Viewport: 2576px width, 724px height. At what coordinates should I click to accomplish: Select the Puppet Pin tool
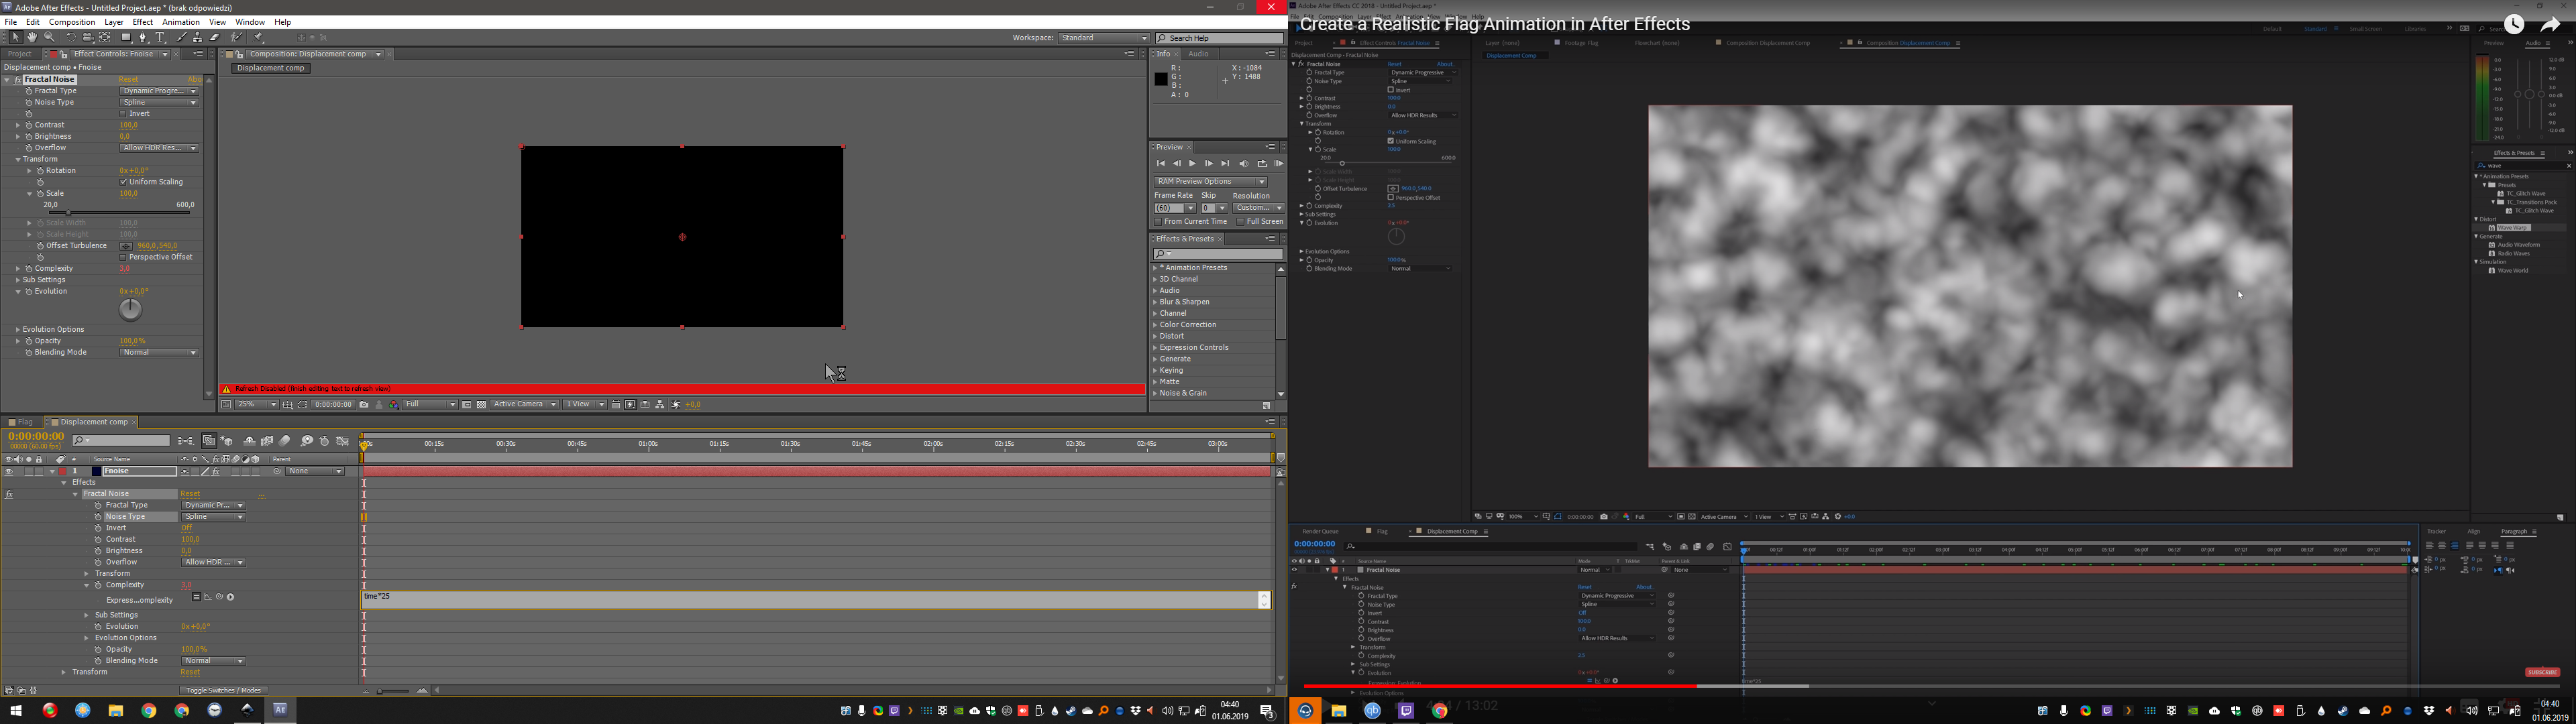coord(258,37)
